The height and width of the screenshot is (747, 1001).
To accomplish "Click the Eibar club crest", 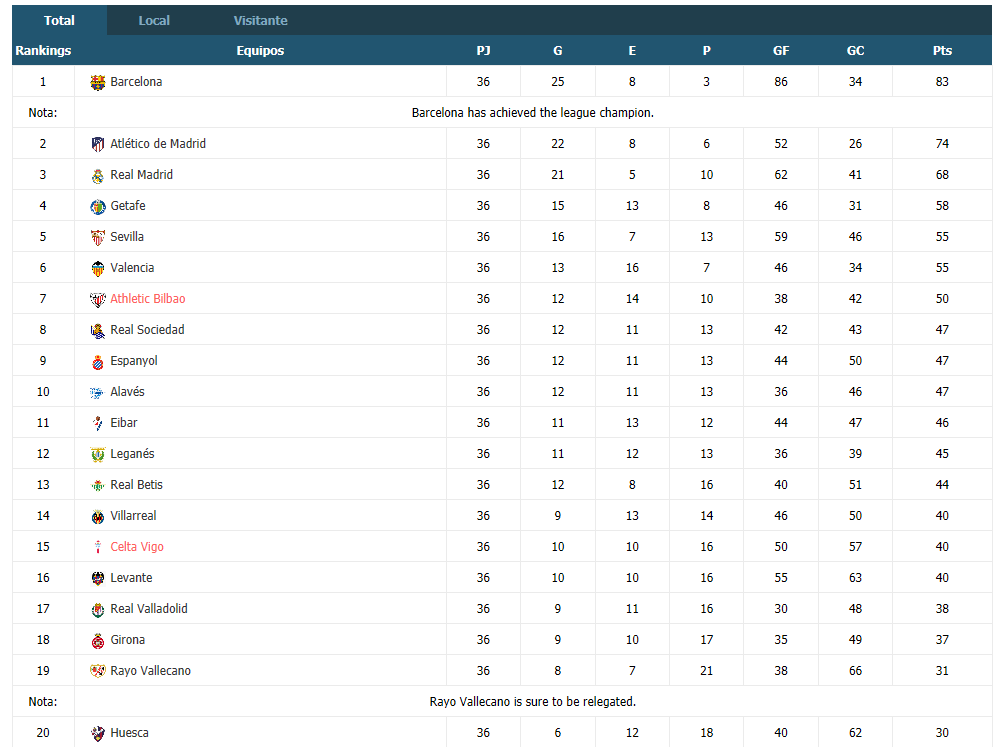I will click(98, 423).
